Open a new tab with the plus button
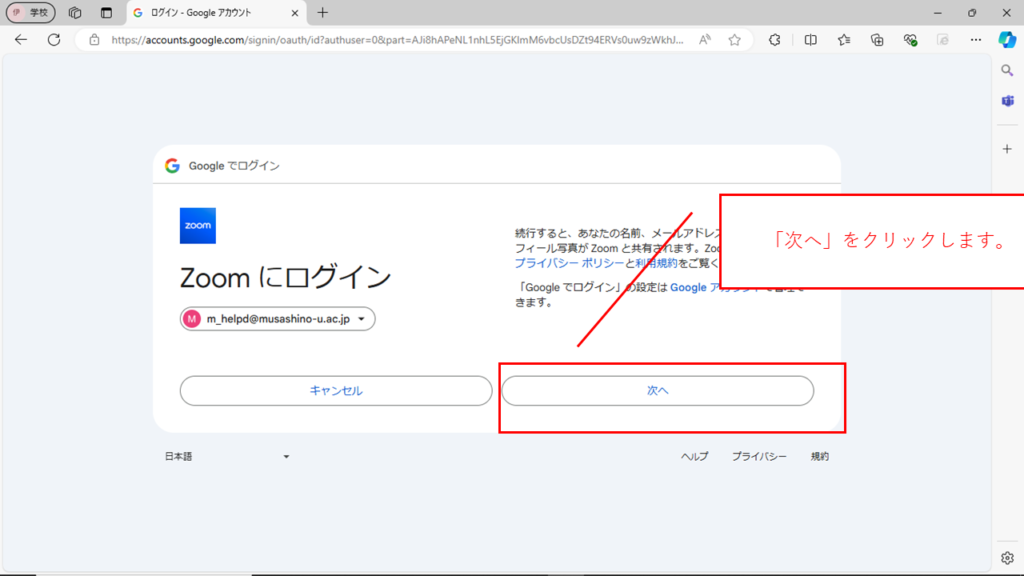This screenshot has height=576, width=1024. (x=323, y=12)
